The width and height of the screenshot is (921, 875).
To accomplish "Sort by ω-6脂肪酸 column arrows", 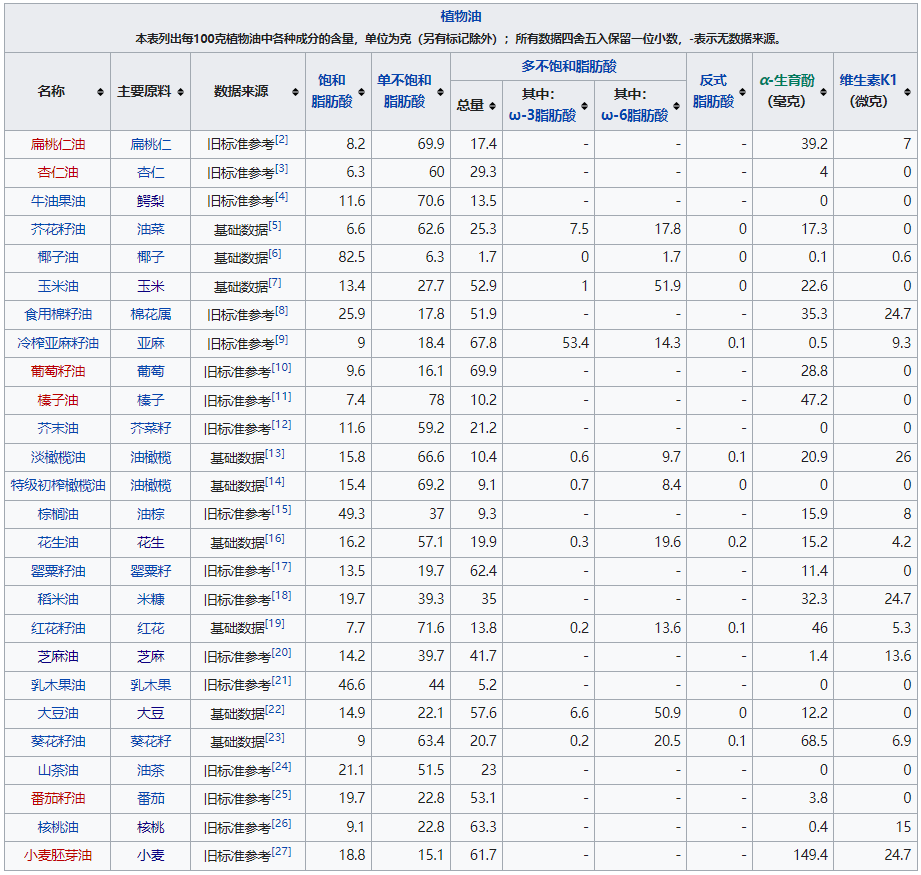I will (677, 106).
